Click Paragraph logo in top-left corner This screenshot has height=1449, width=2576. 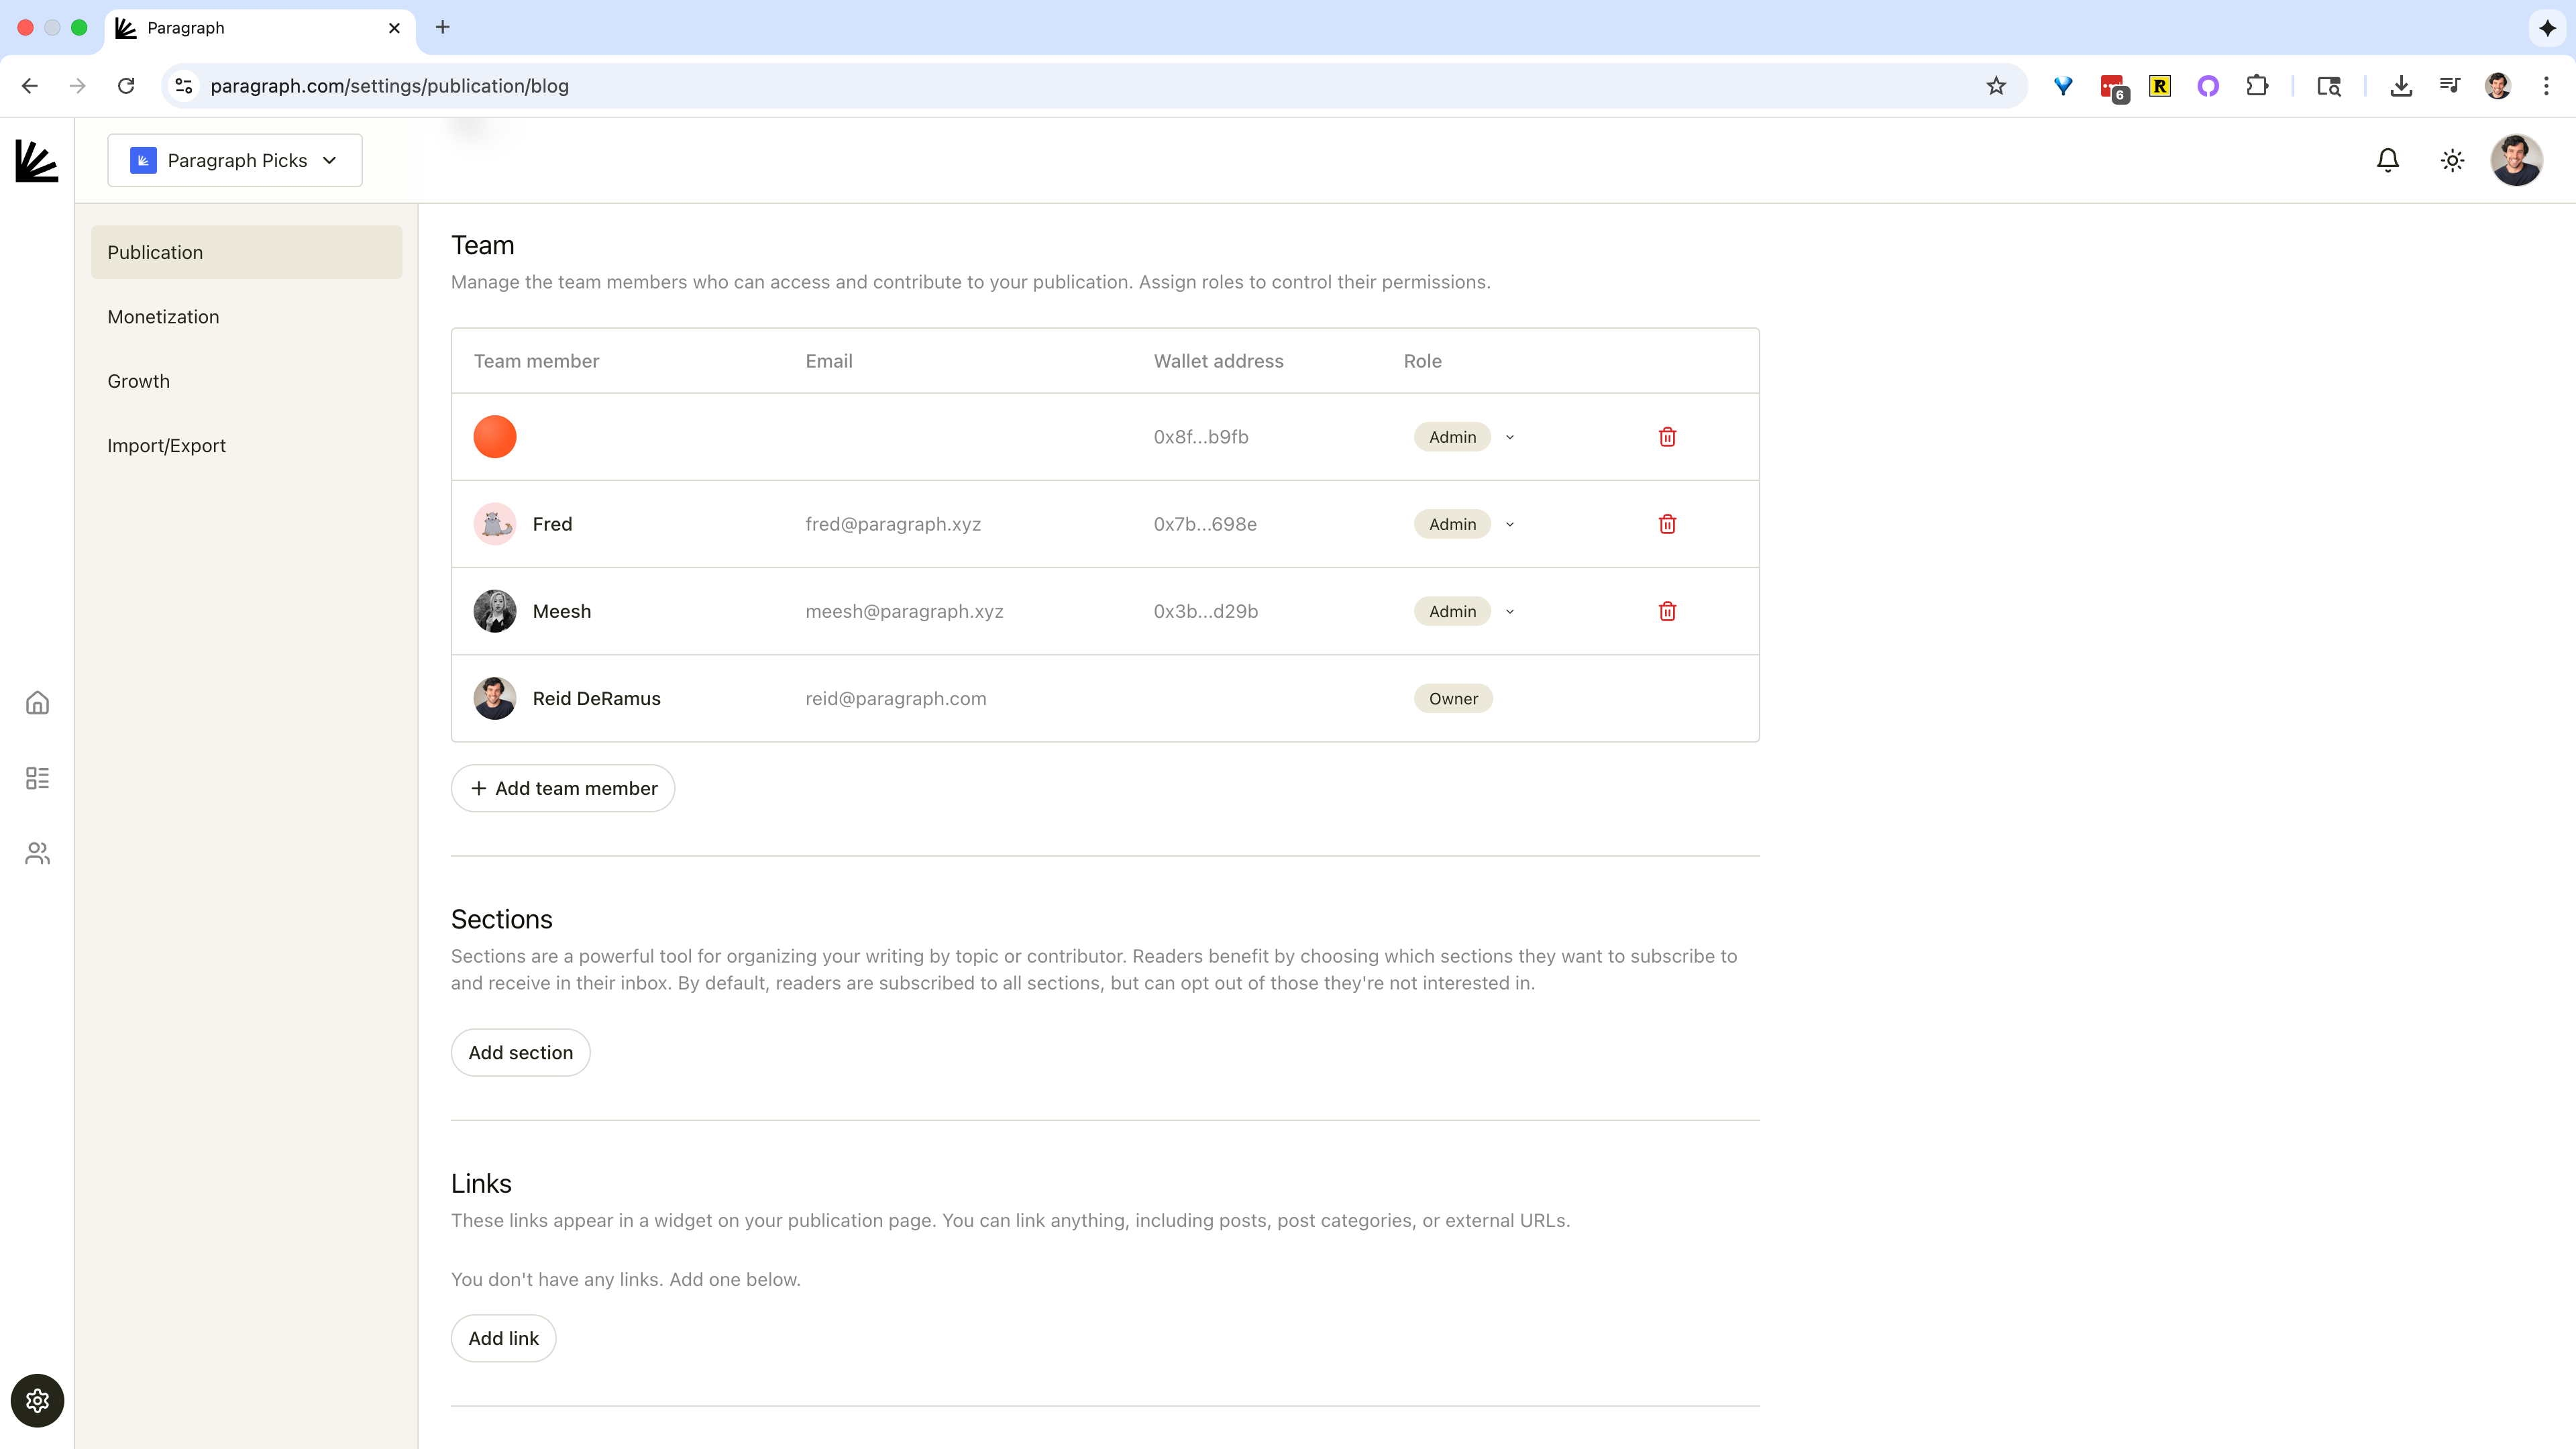click(x=37, y=161)
